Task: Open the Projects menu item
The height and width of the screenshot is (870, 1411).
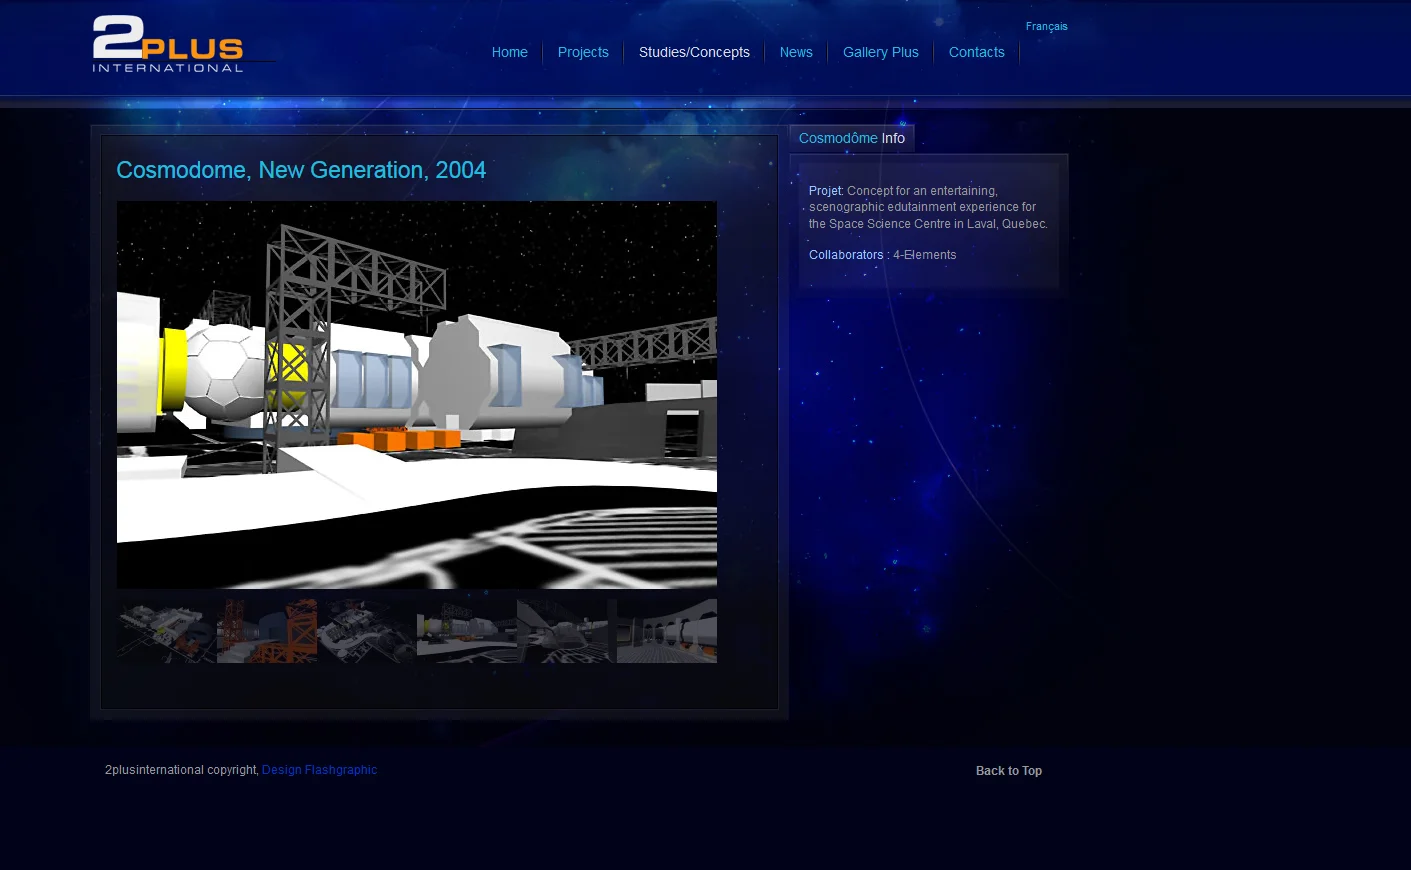Action: [583, 52]
